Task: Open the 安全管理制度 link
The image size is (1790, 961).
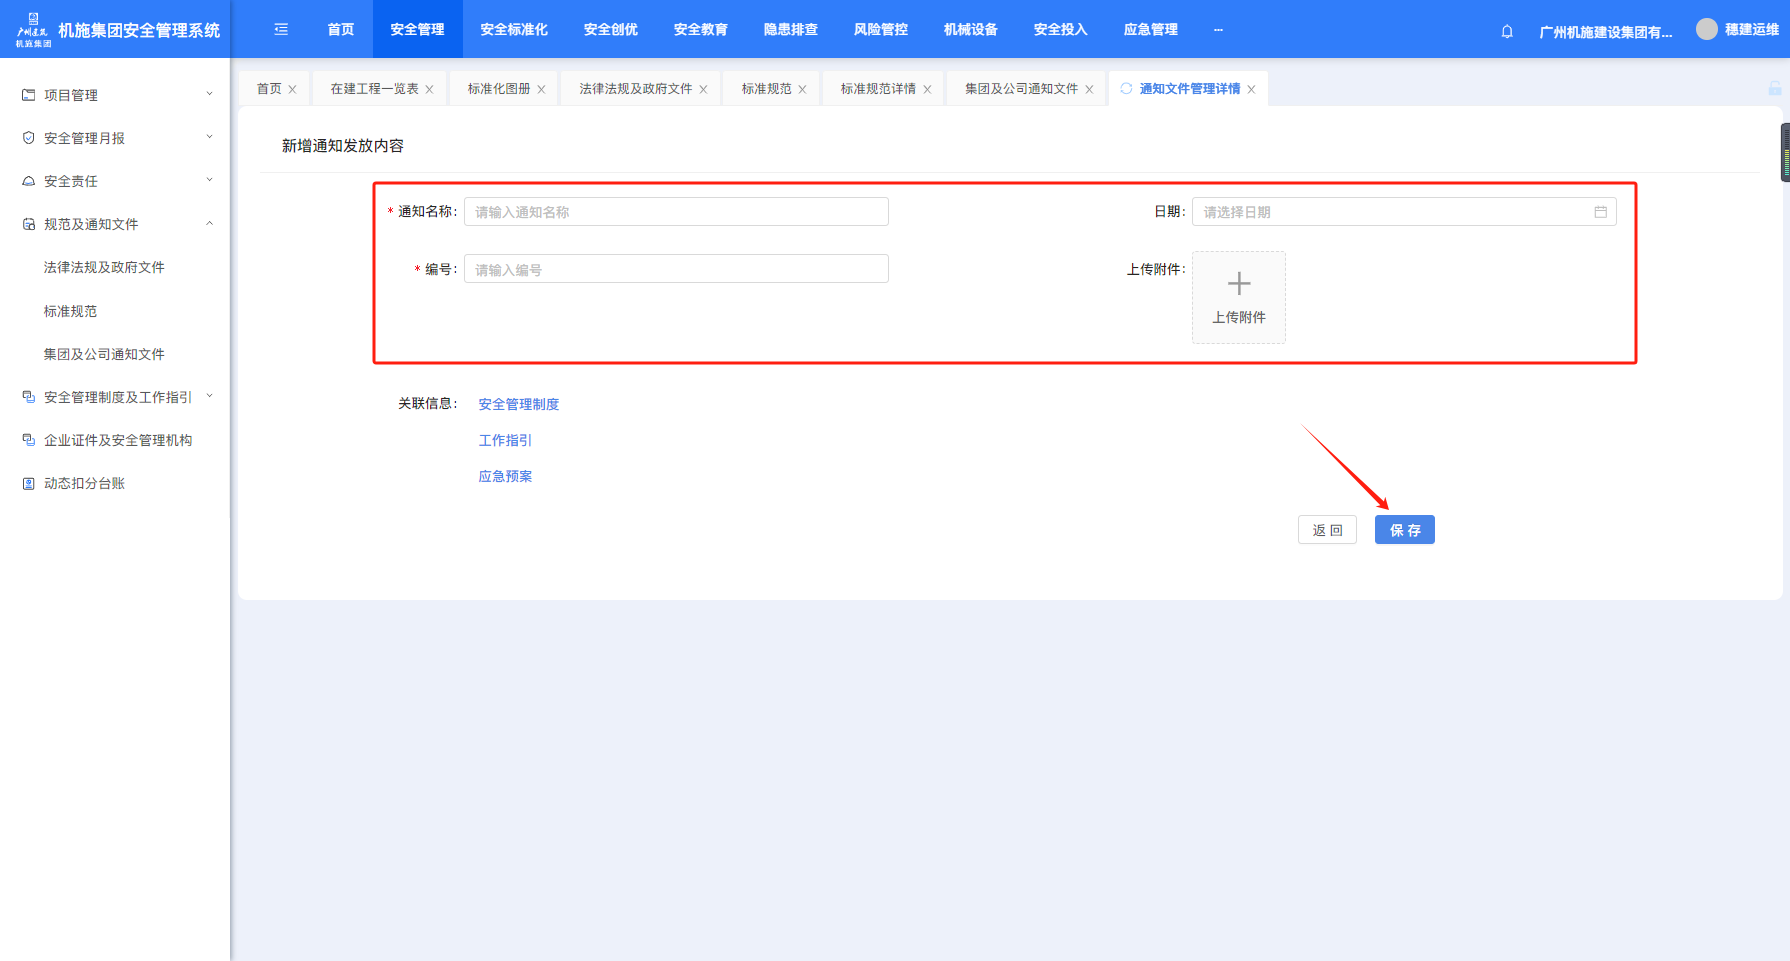Action: click(x=518, y=404)
